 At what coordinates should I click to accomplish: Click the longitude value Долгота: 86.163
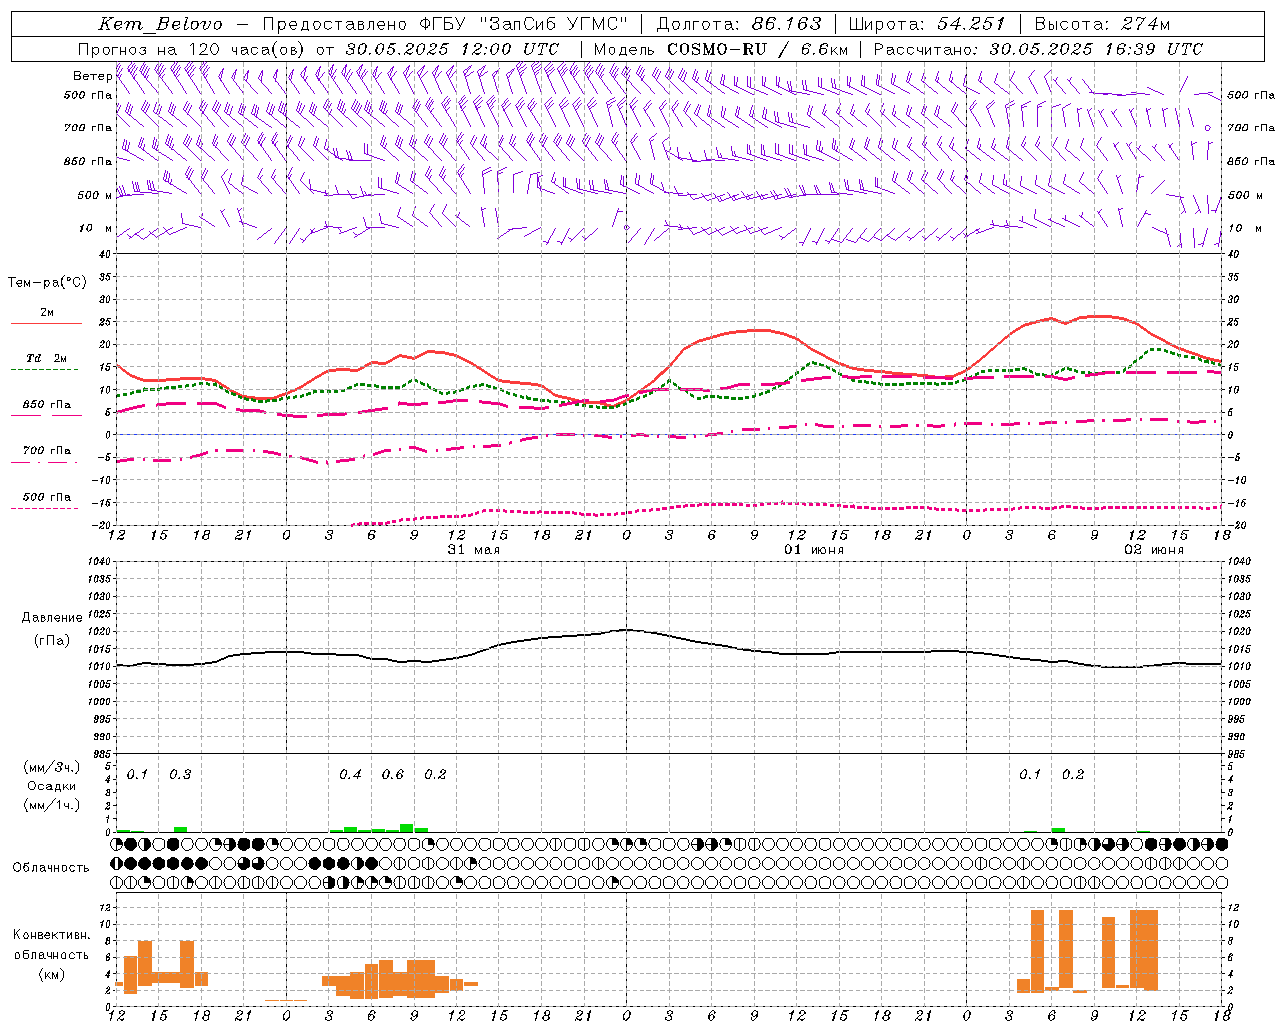[739, 24]
